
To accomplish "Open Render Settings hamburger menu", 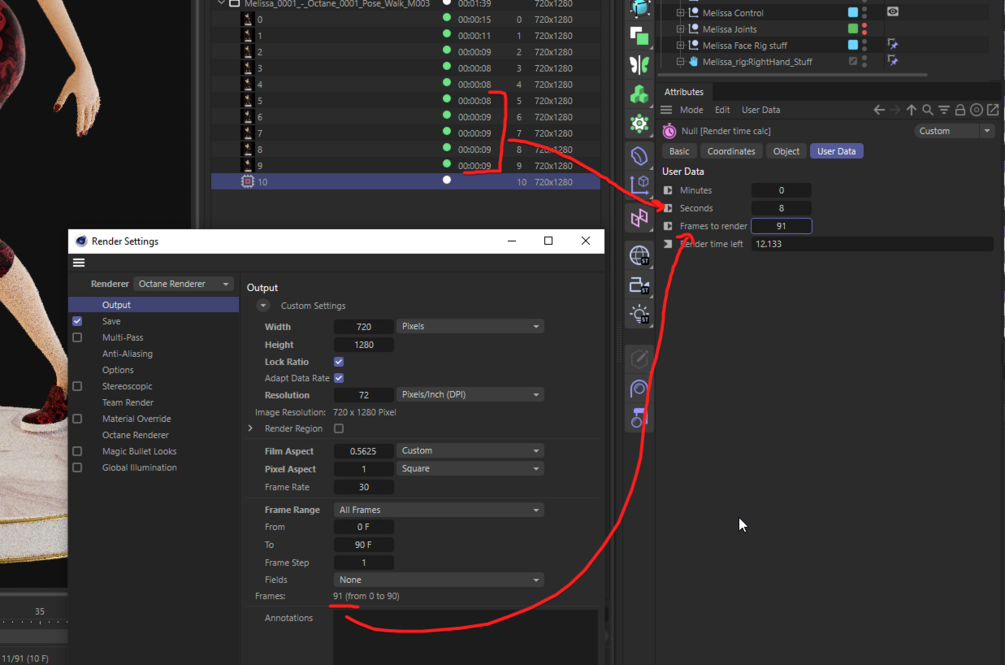I will (79, 263).
